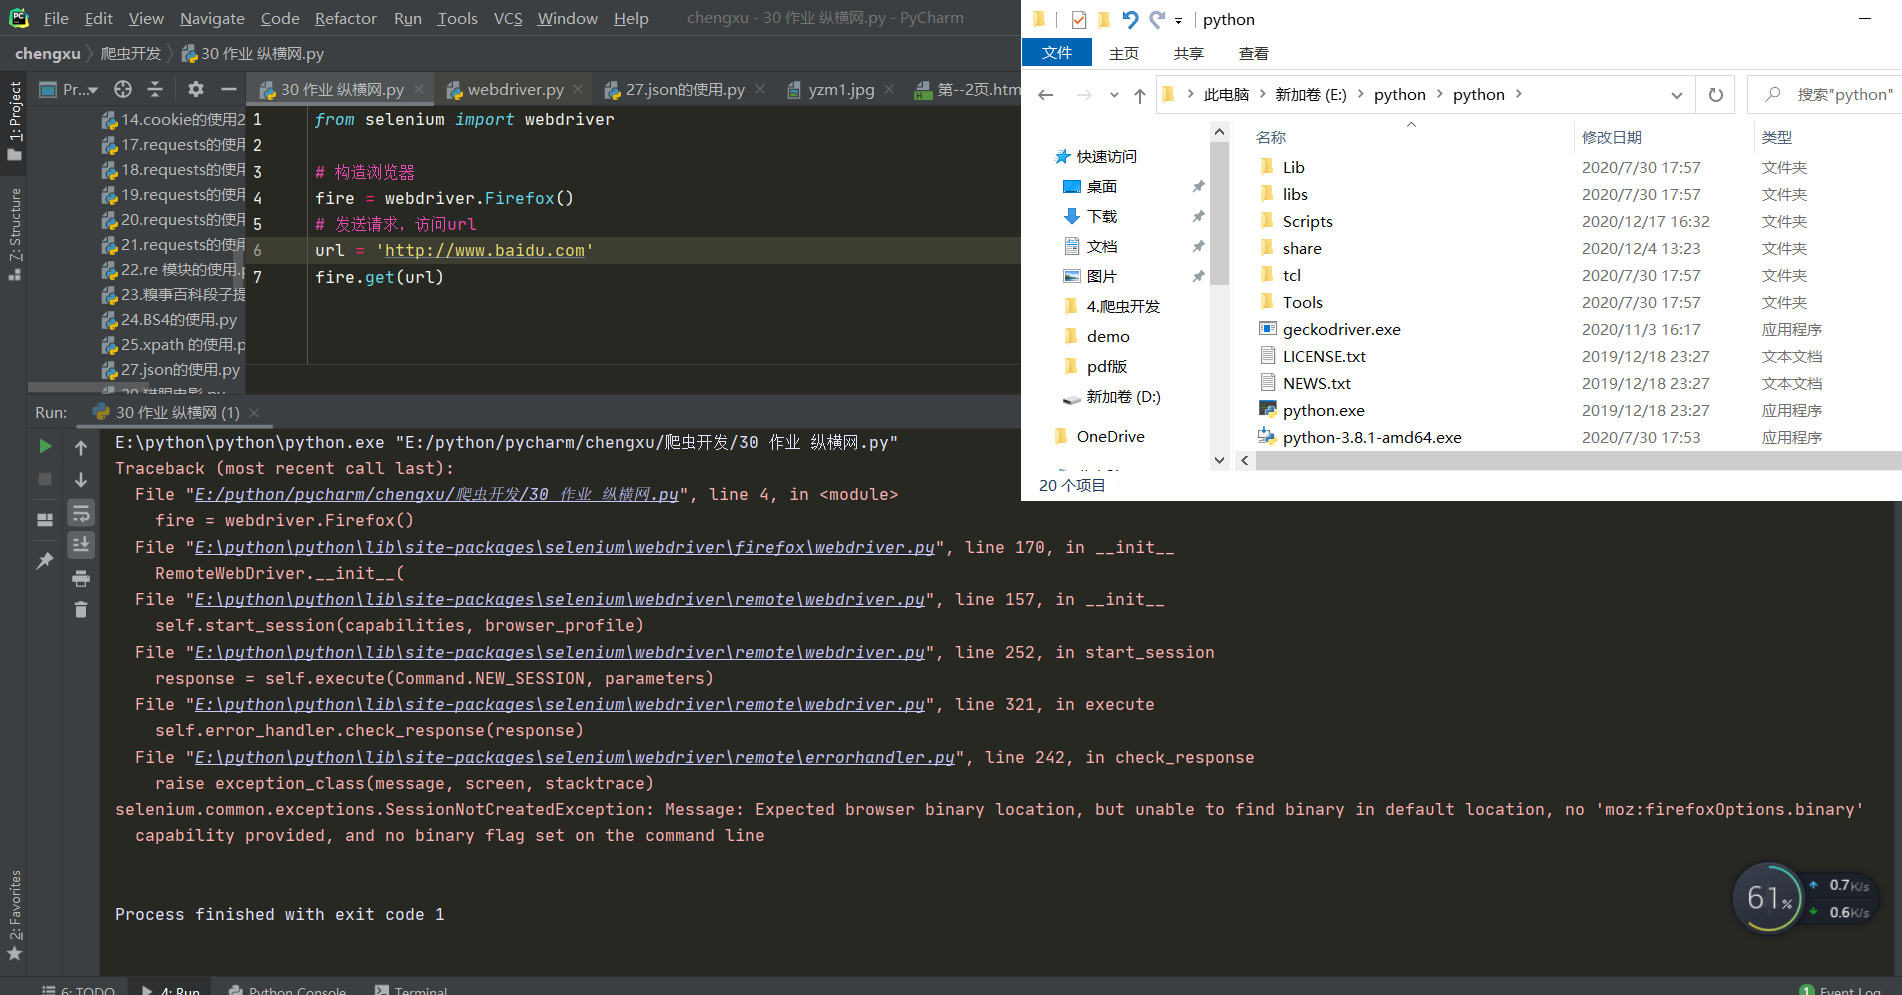Open the Refactor menu in PyCharm

pos(346,18)
